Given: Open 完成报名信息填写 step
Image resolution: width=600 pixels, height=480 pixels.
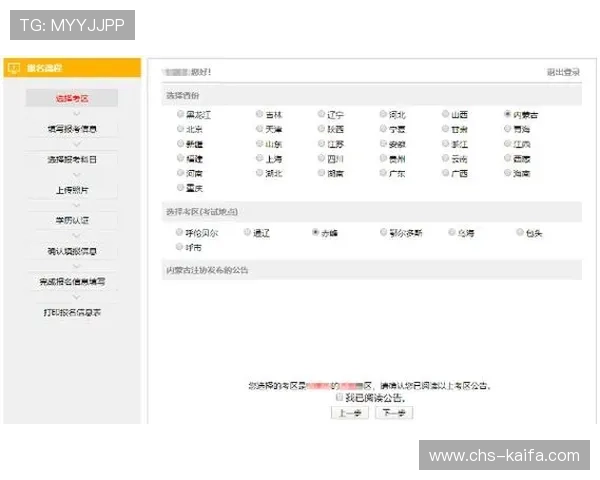Looking at the screenshot, I should pos(72,282).
